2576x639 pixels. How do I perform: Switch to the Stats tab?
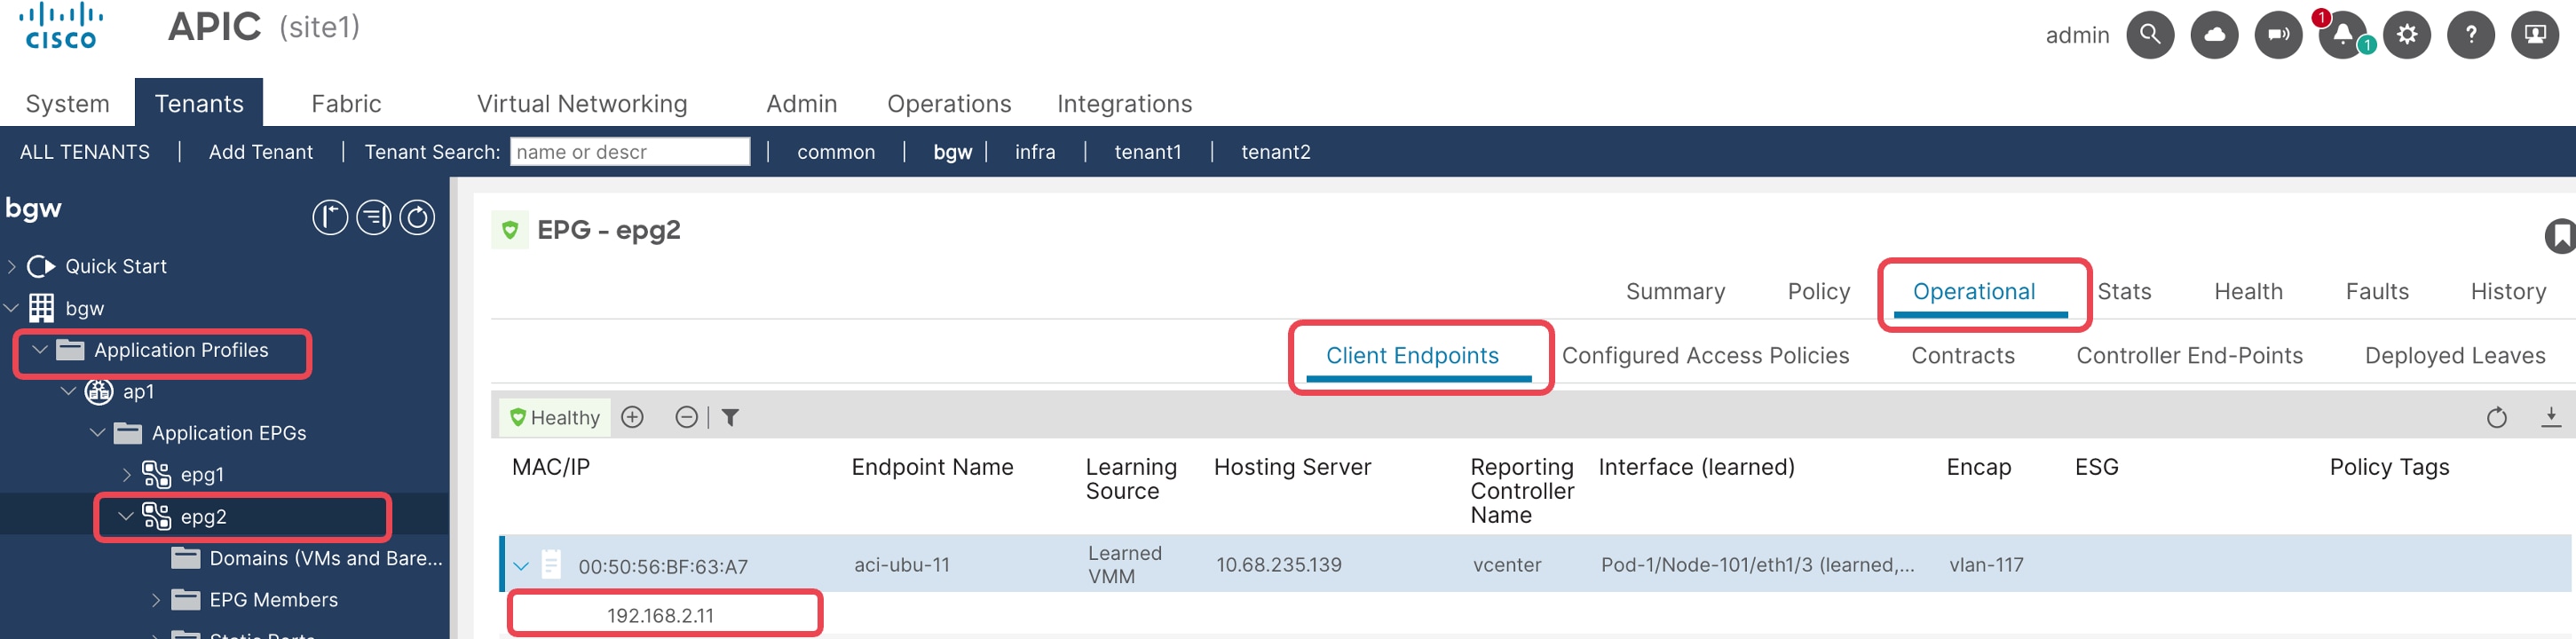pyautogui.click(x=2124, y=291)
